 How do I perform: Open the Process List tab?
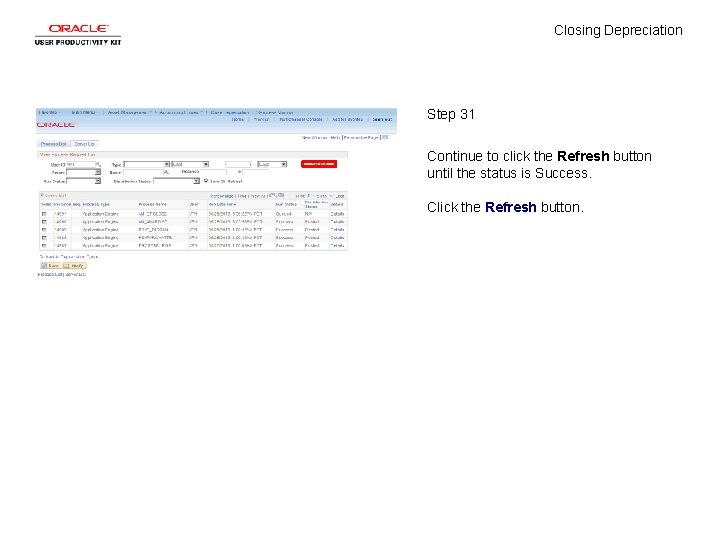53,144
